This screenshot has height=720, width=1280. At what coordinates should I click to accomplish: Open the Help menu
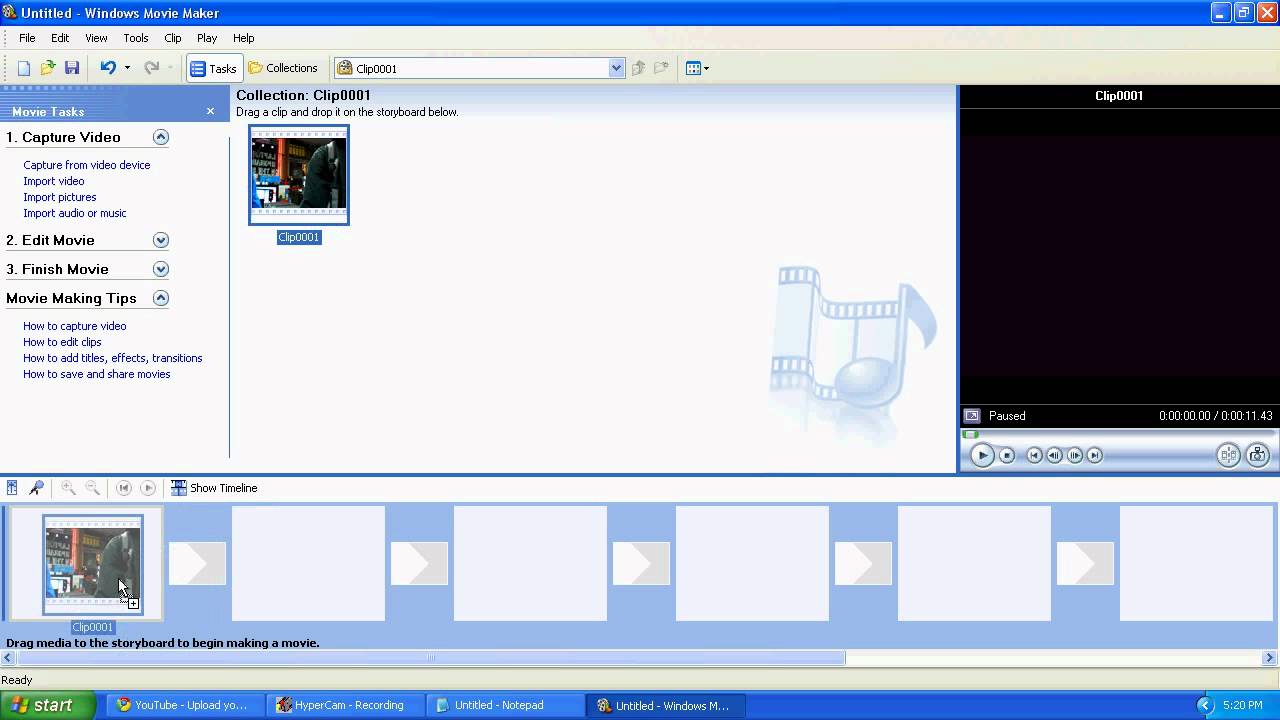[x=244, y=38]
